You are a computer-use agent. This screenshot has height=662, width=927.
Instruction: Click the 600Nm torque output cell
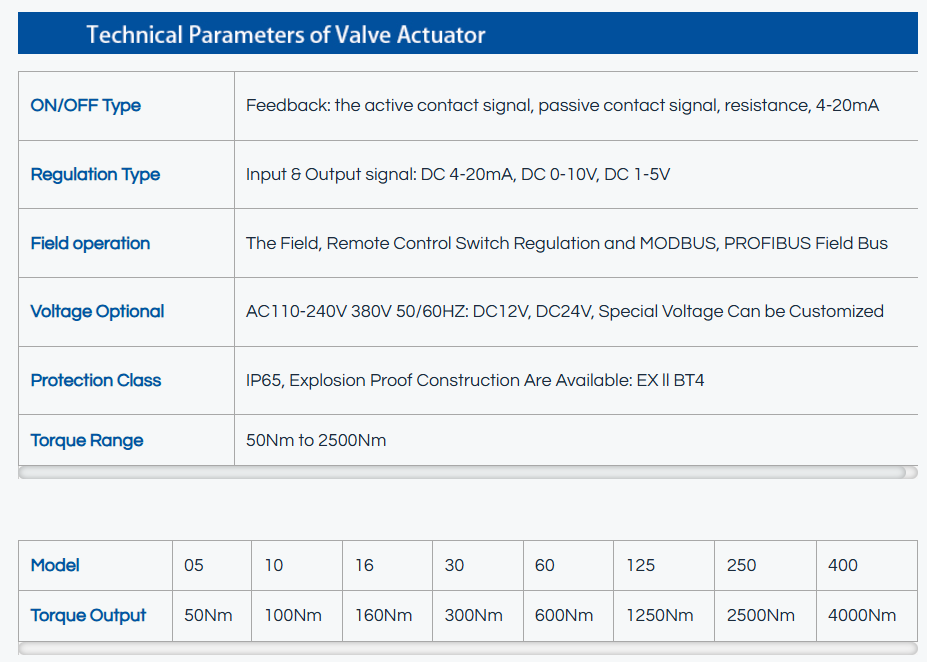[564, 615]
